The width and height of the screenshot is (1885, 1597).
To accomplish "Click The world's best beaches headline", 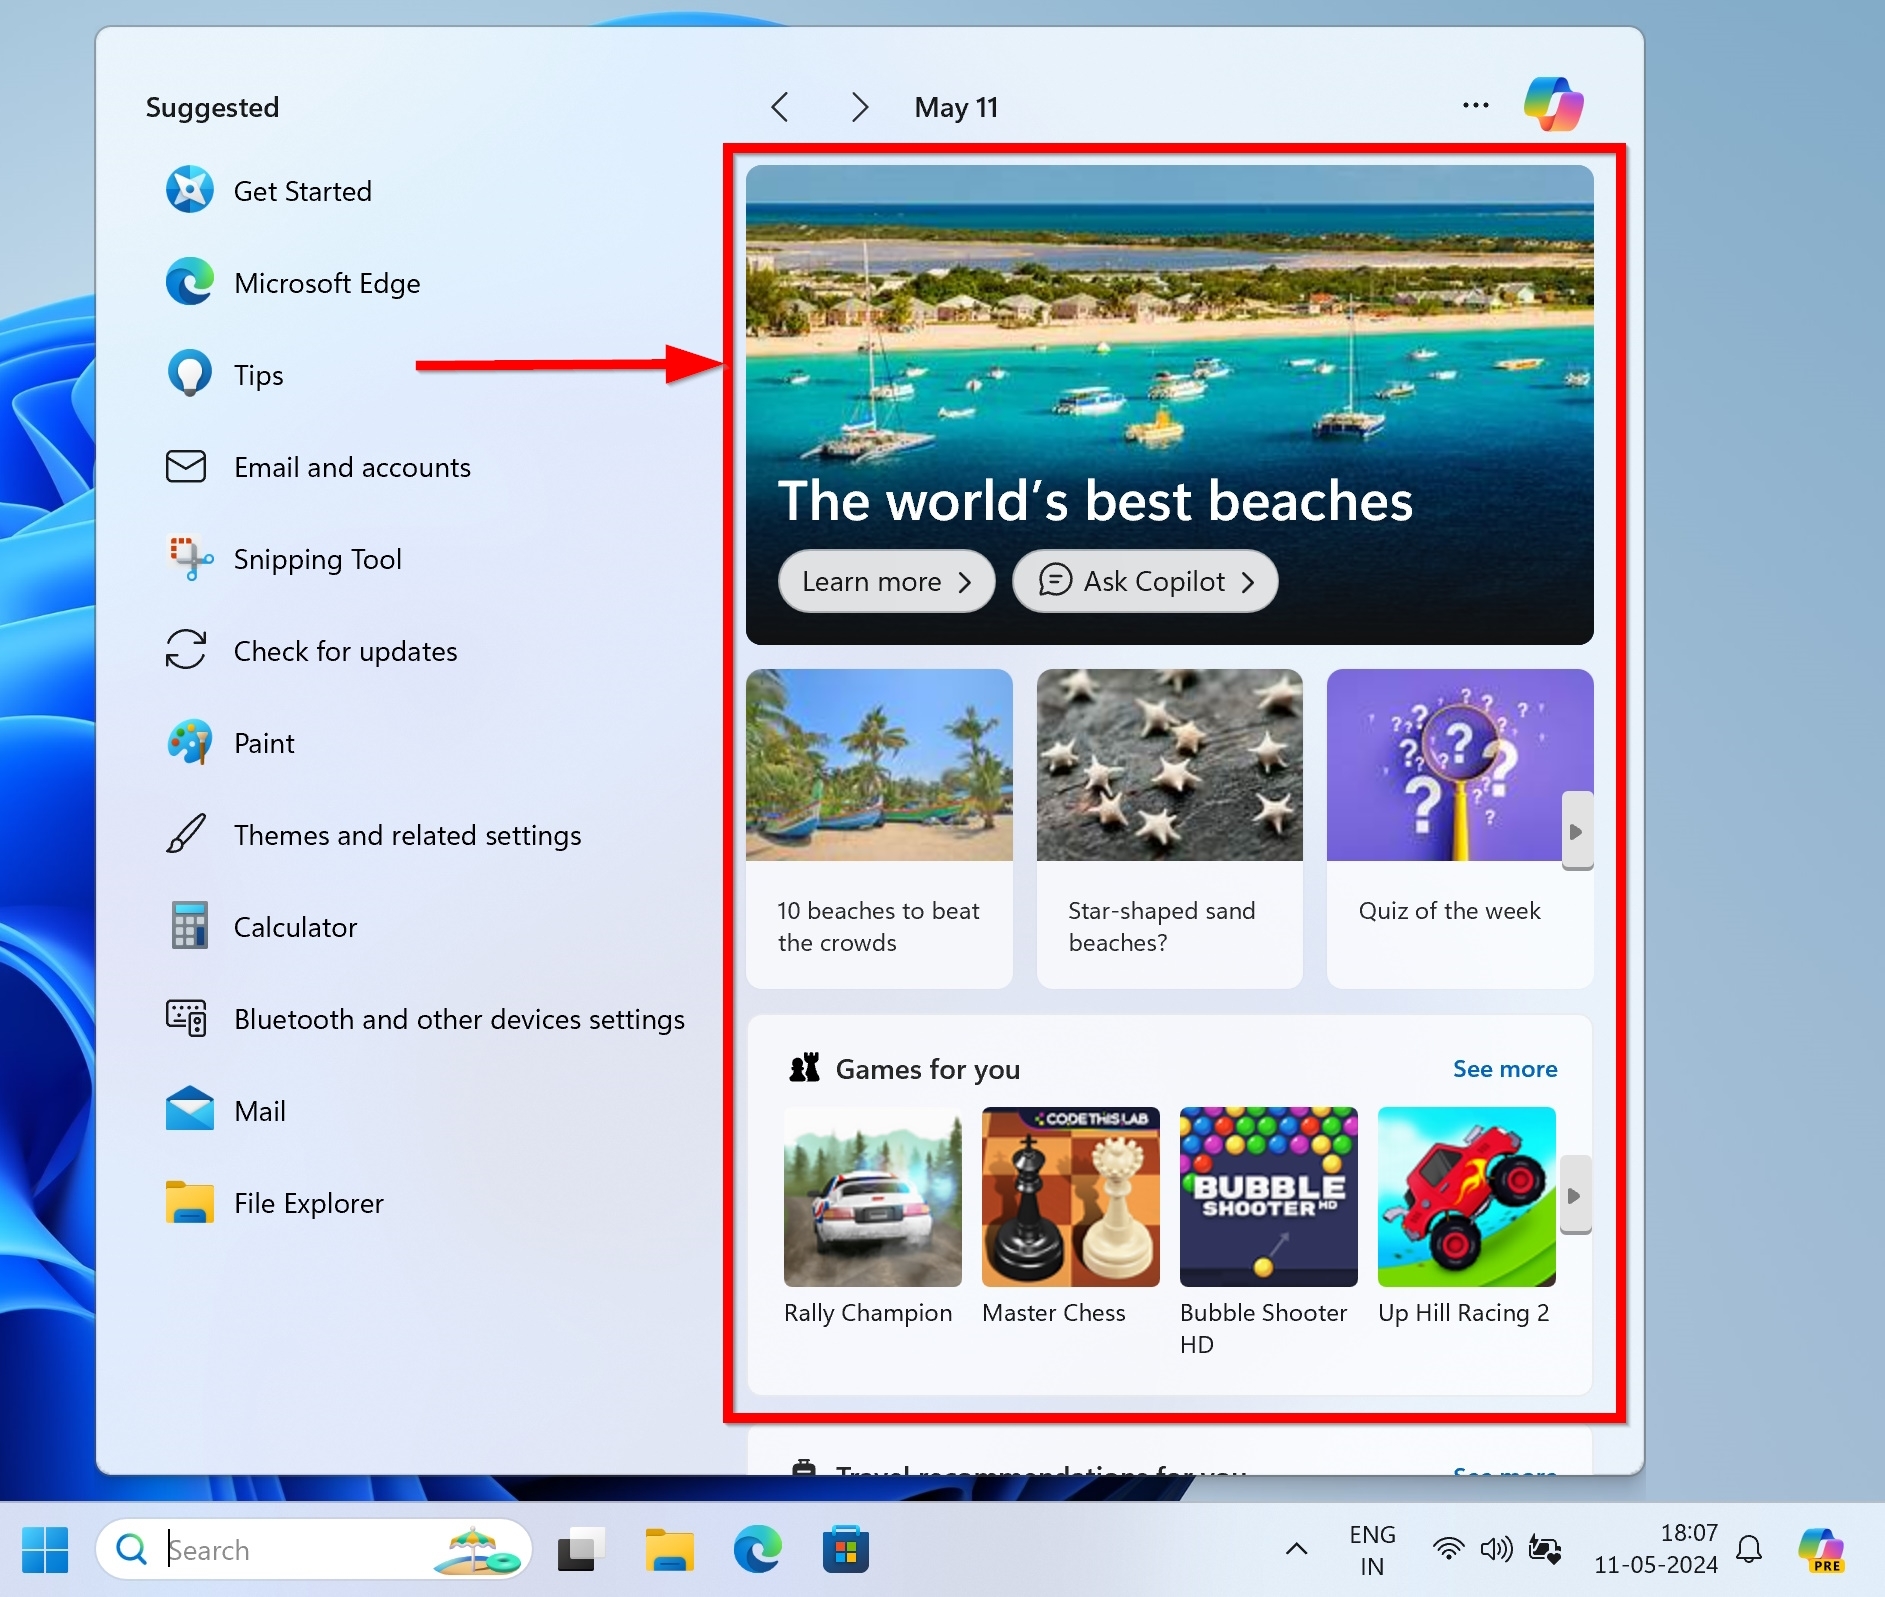I will [1095, 500].
